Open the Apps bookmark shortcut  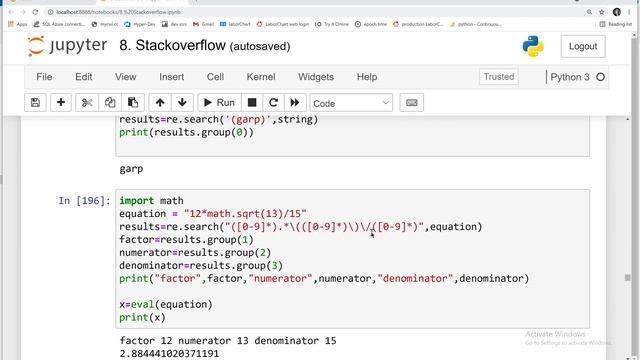[x=18, y=24]
